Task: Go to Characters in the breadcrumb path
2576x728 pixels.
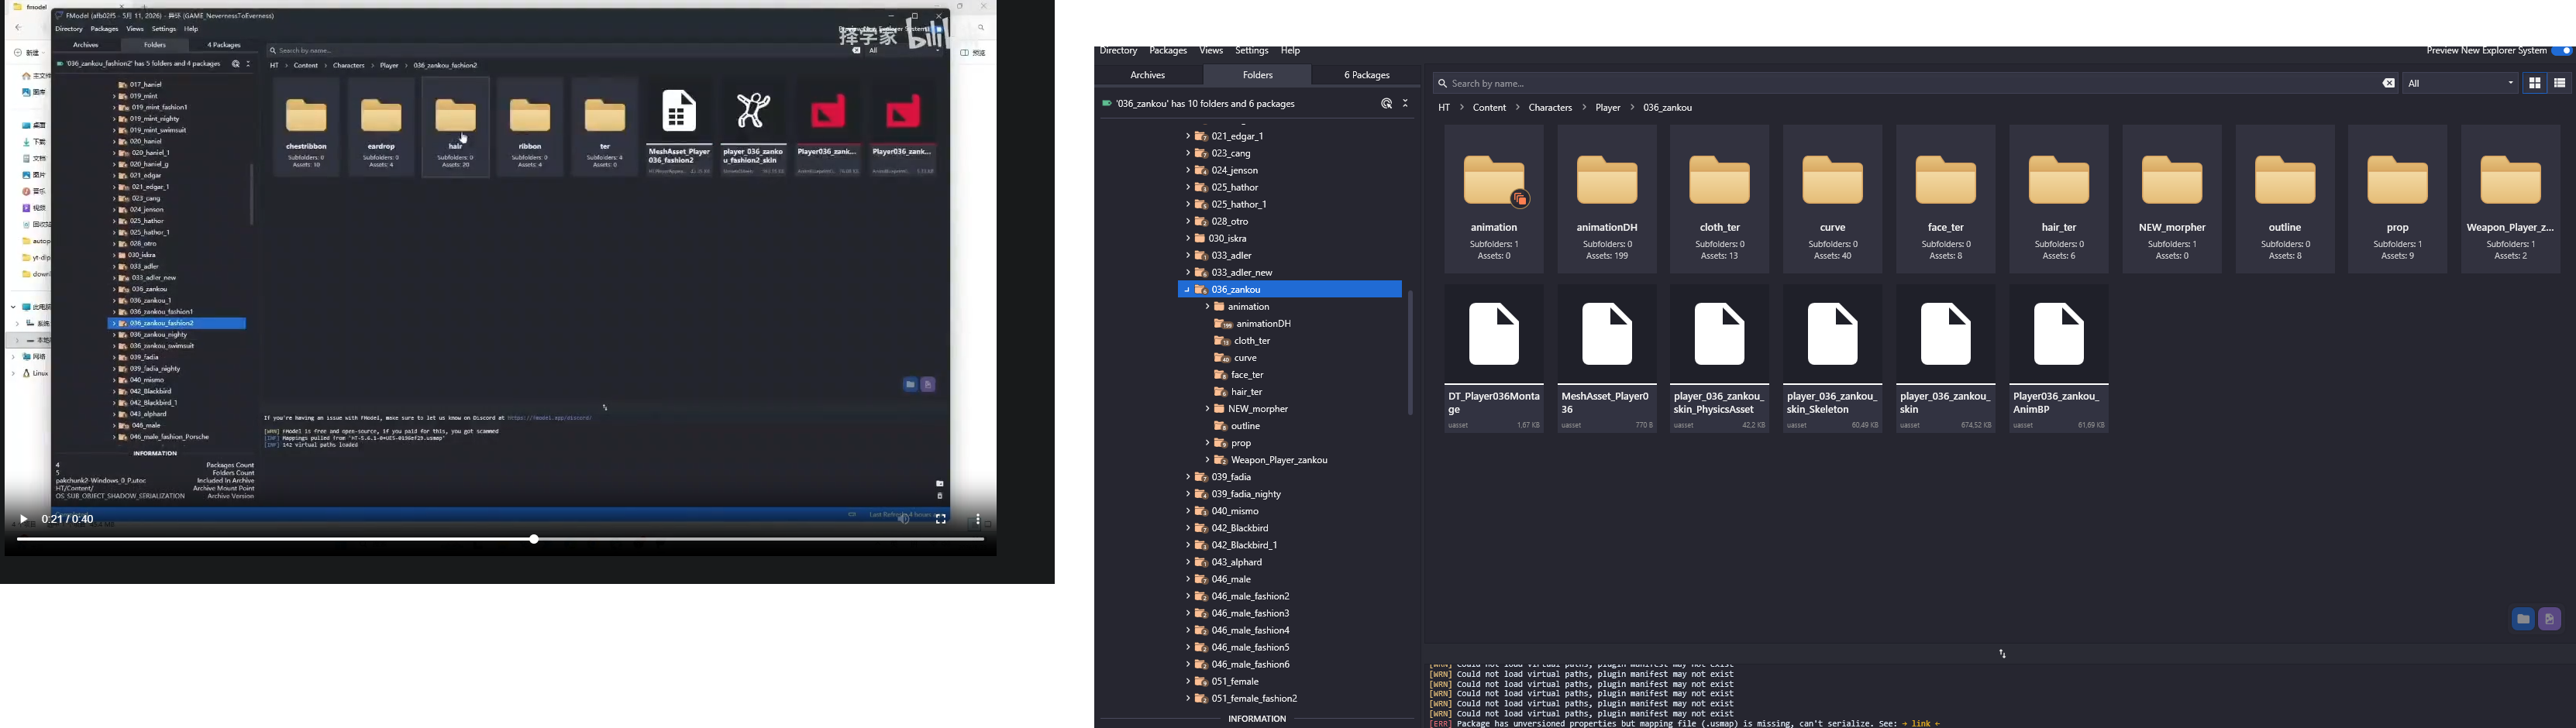Action: pyautogui.click(x=1550, y=108)
